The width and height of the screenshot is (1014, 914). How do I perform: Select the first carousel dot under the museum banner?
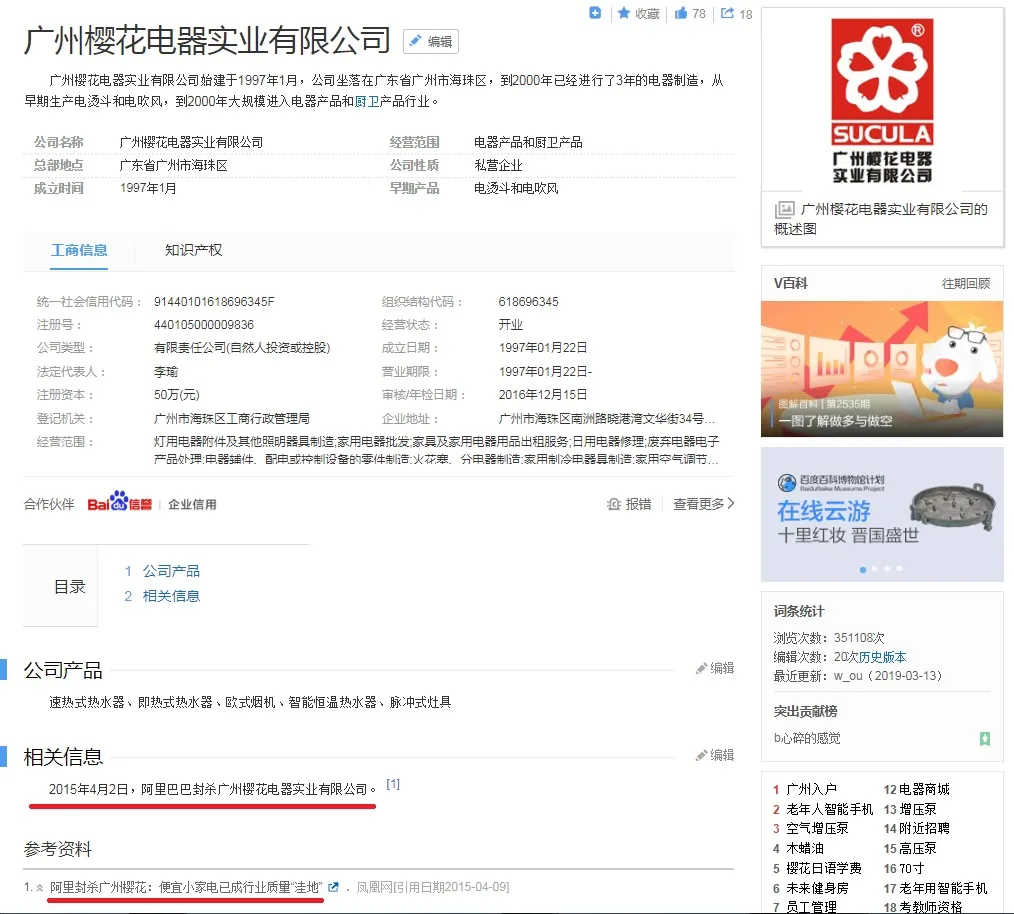click(863, 569)
